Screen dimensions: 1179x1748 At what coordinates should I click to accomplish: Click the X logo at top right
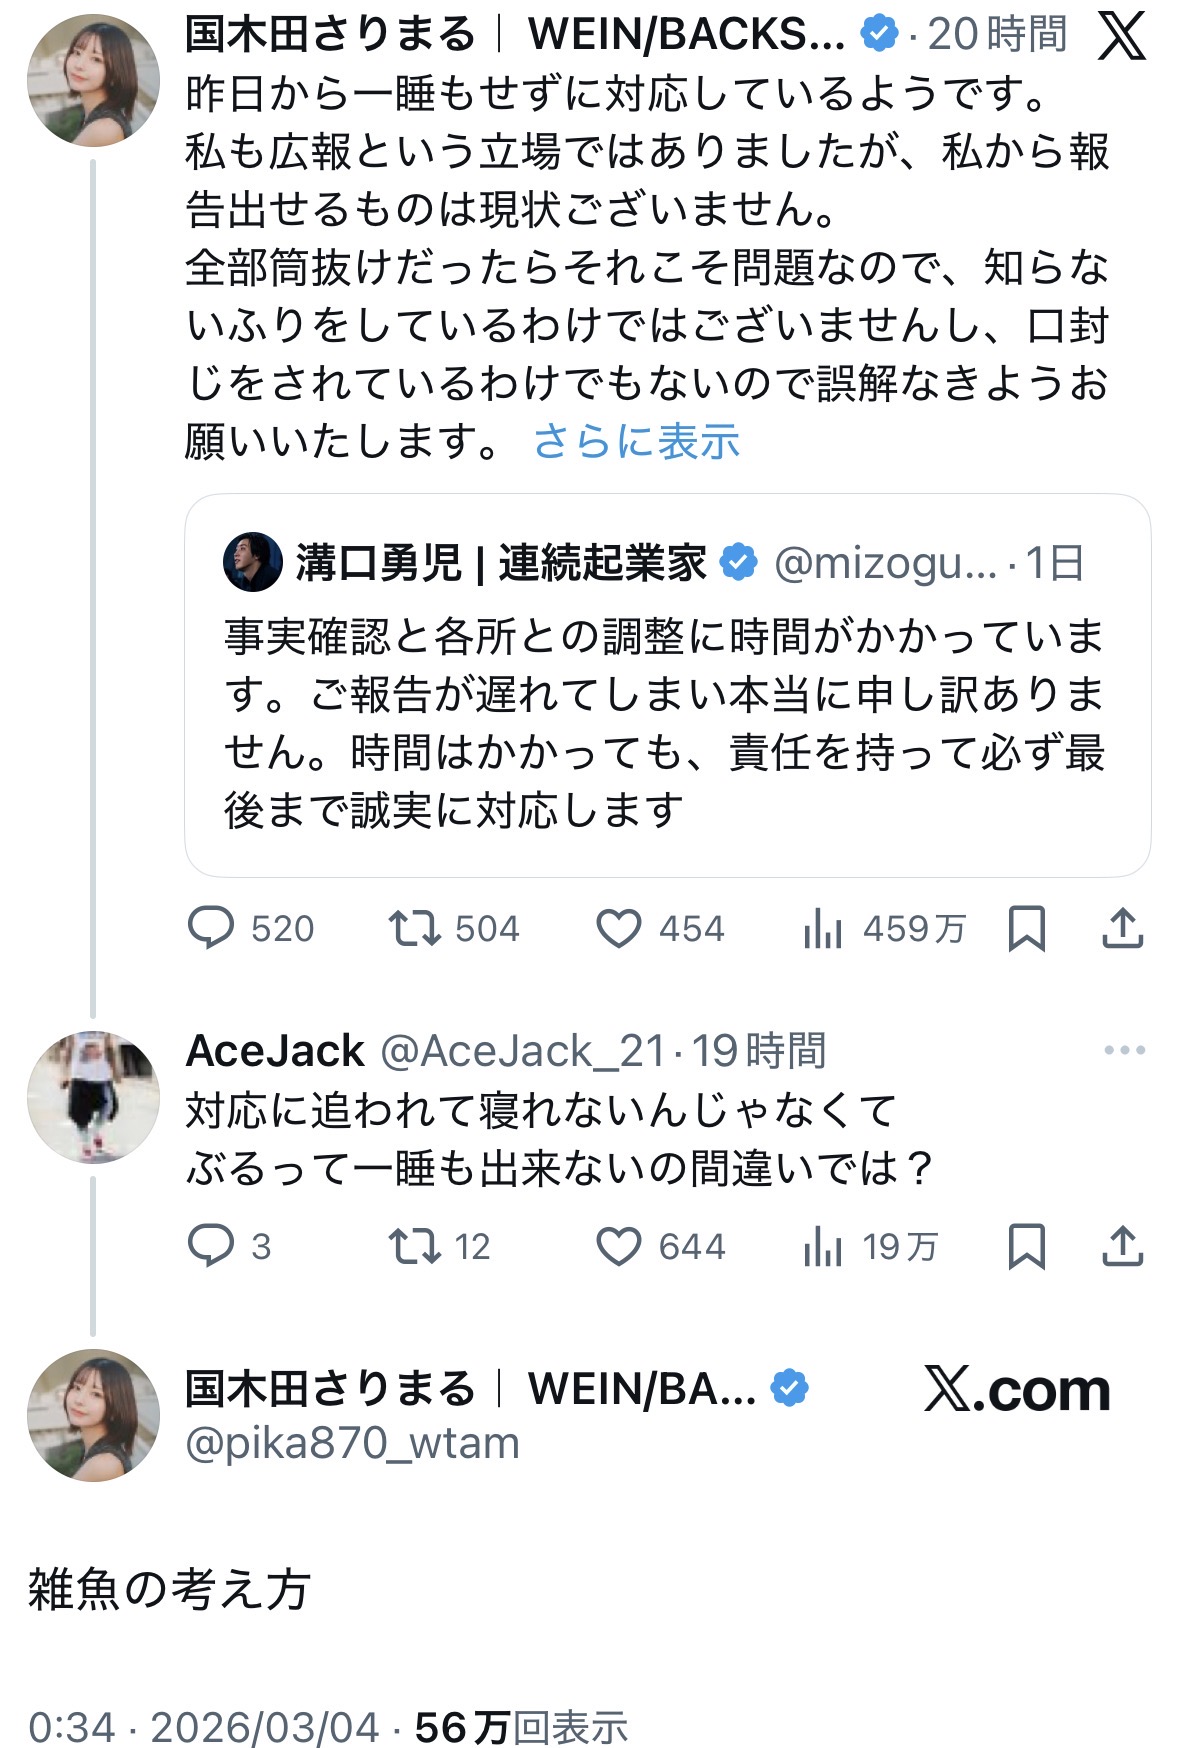pos(1122,38)
